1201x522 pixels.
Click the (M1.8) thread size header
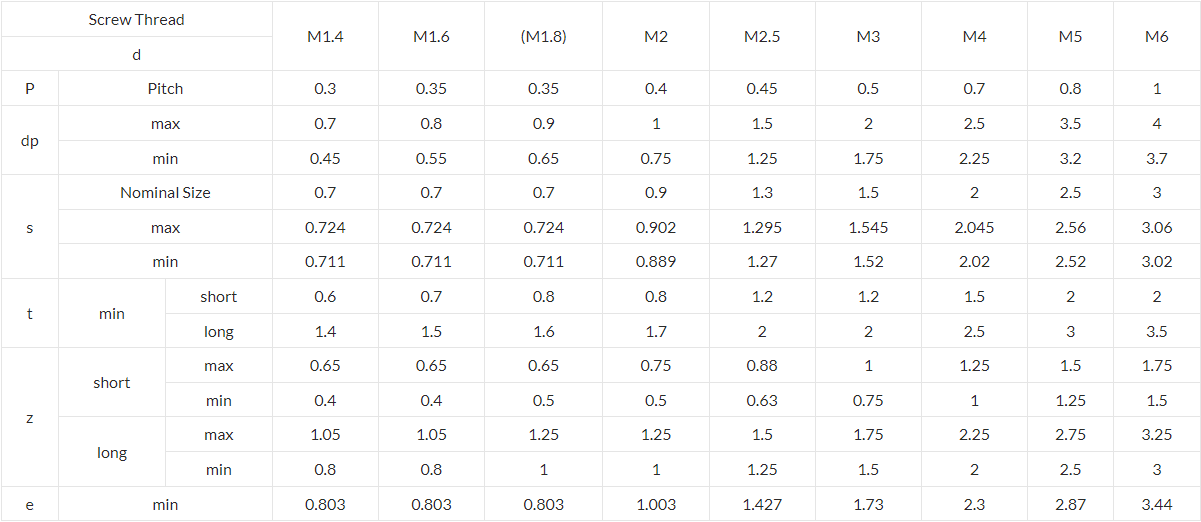tap(543, 36)
